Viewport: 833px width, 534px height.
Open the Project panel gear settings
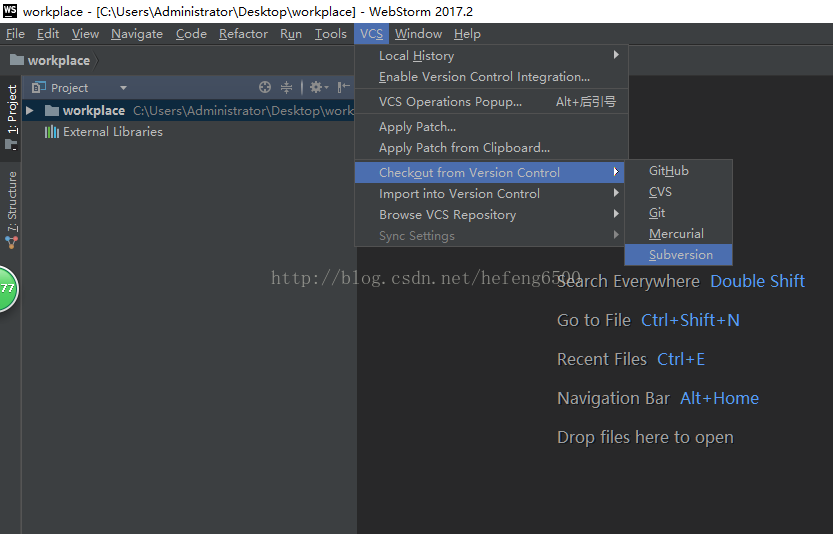(319, 87)
